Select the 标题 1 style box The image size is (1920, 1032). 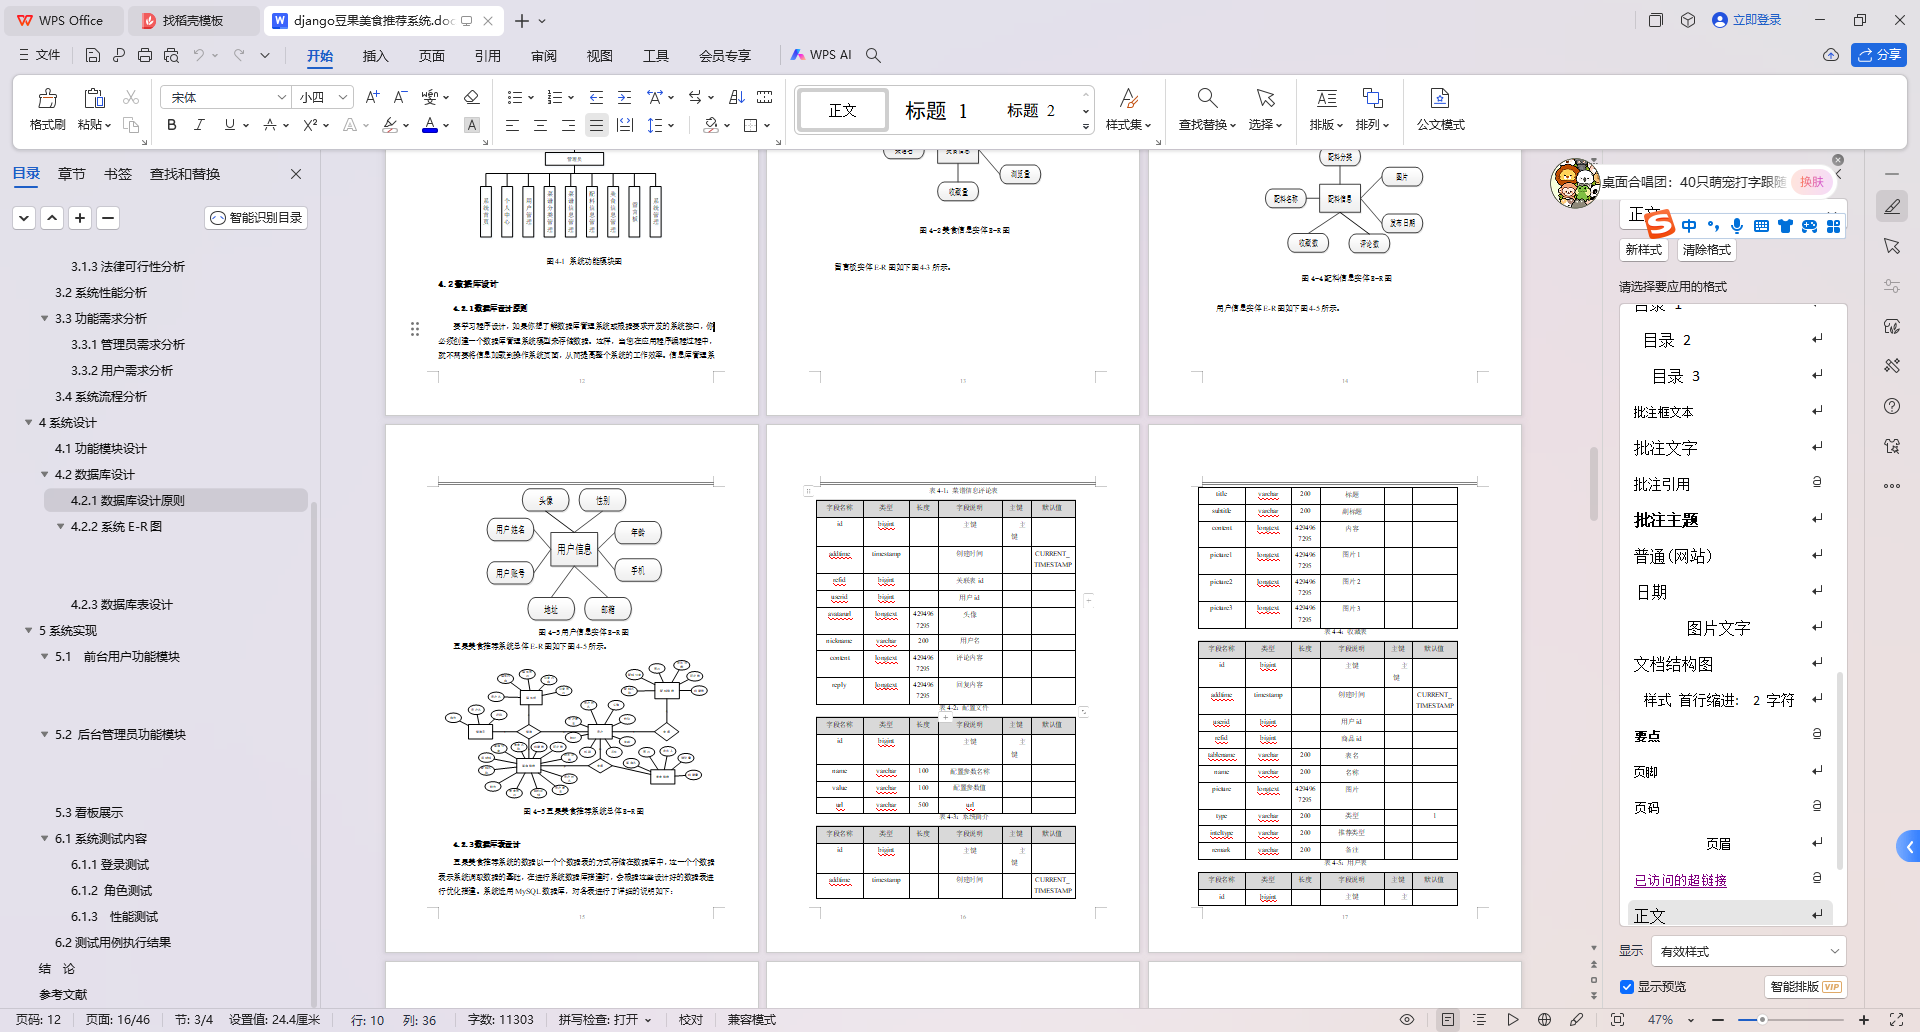pyautogui.click(x=936, y=110)
